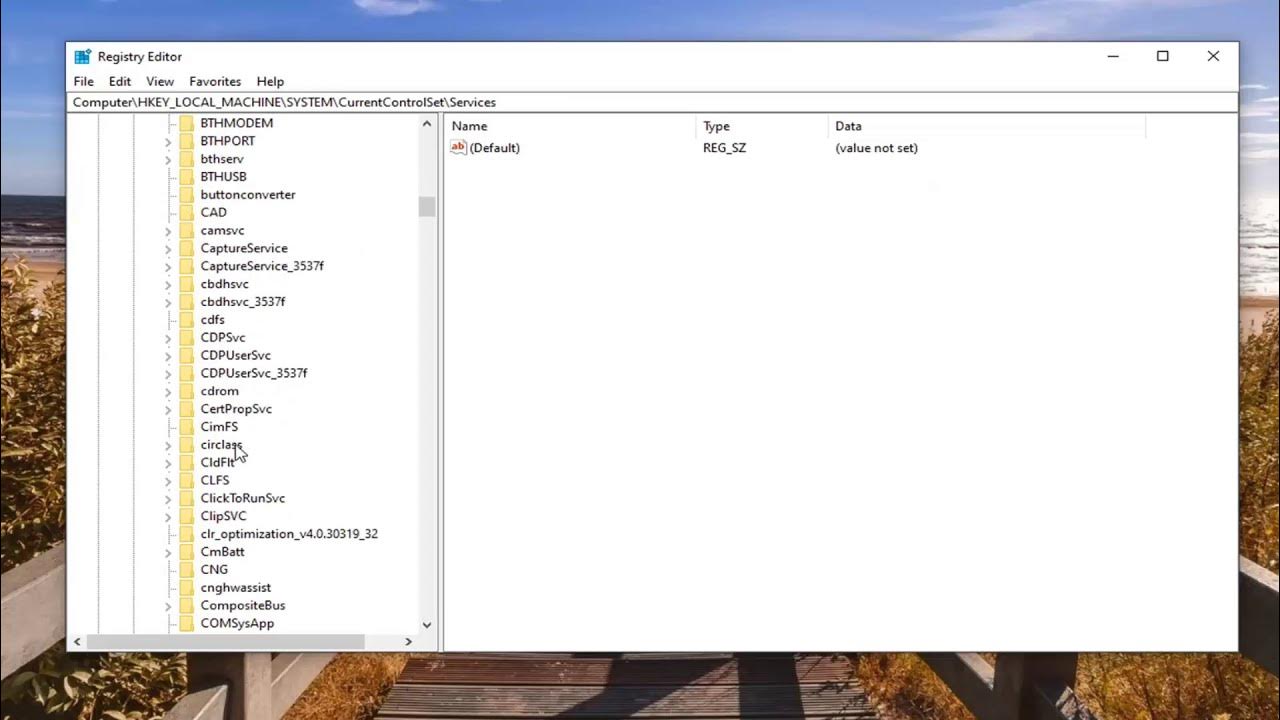Expand the cdrom key
Viewport: 1280px width, 720px height.
pos(168,391)
